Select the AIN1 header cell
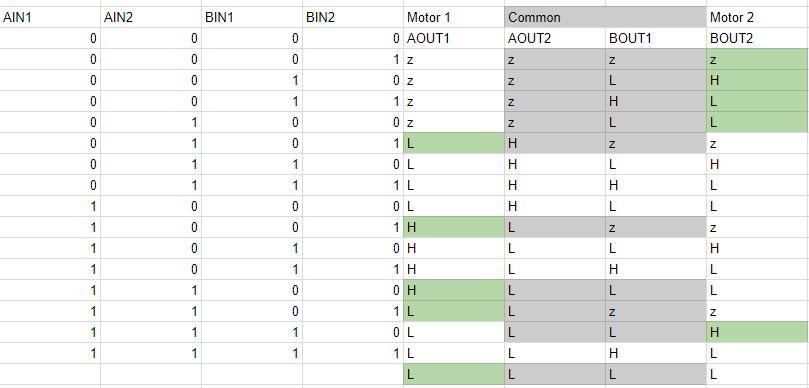The height and width of the screenshot is (388, 809). click(50, 18)
